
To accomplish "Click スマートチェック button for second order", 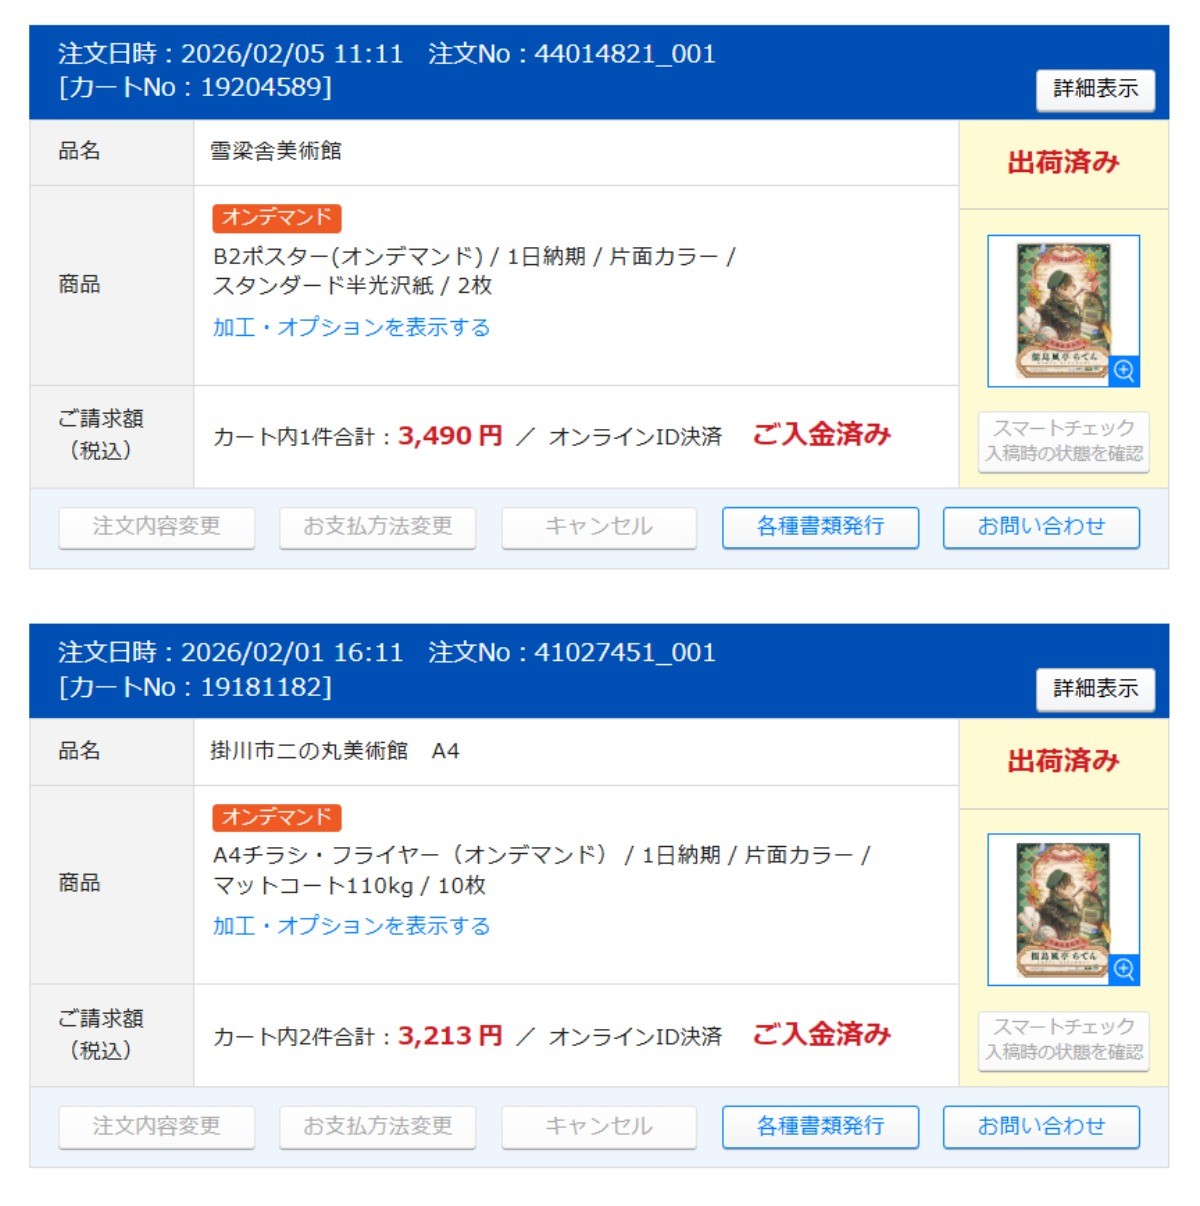I will [x=1063, y=1040].
